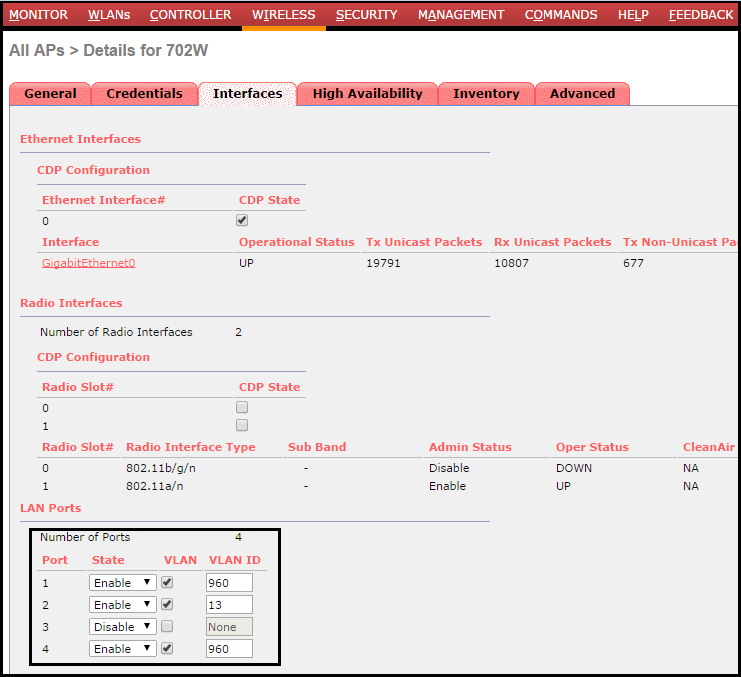Open the WLANs menu
Viewport: 741px width, 677px height.
click(x=108, y=15)
